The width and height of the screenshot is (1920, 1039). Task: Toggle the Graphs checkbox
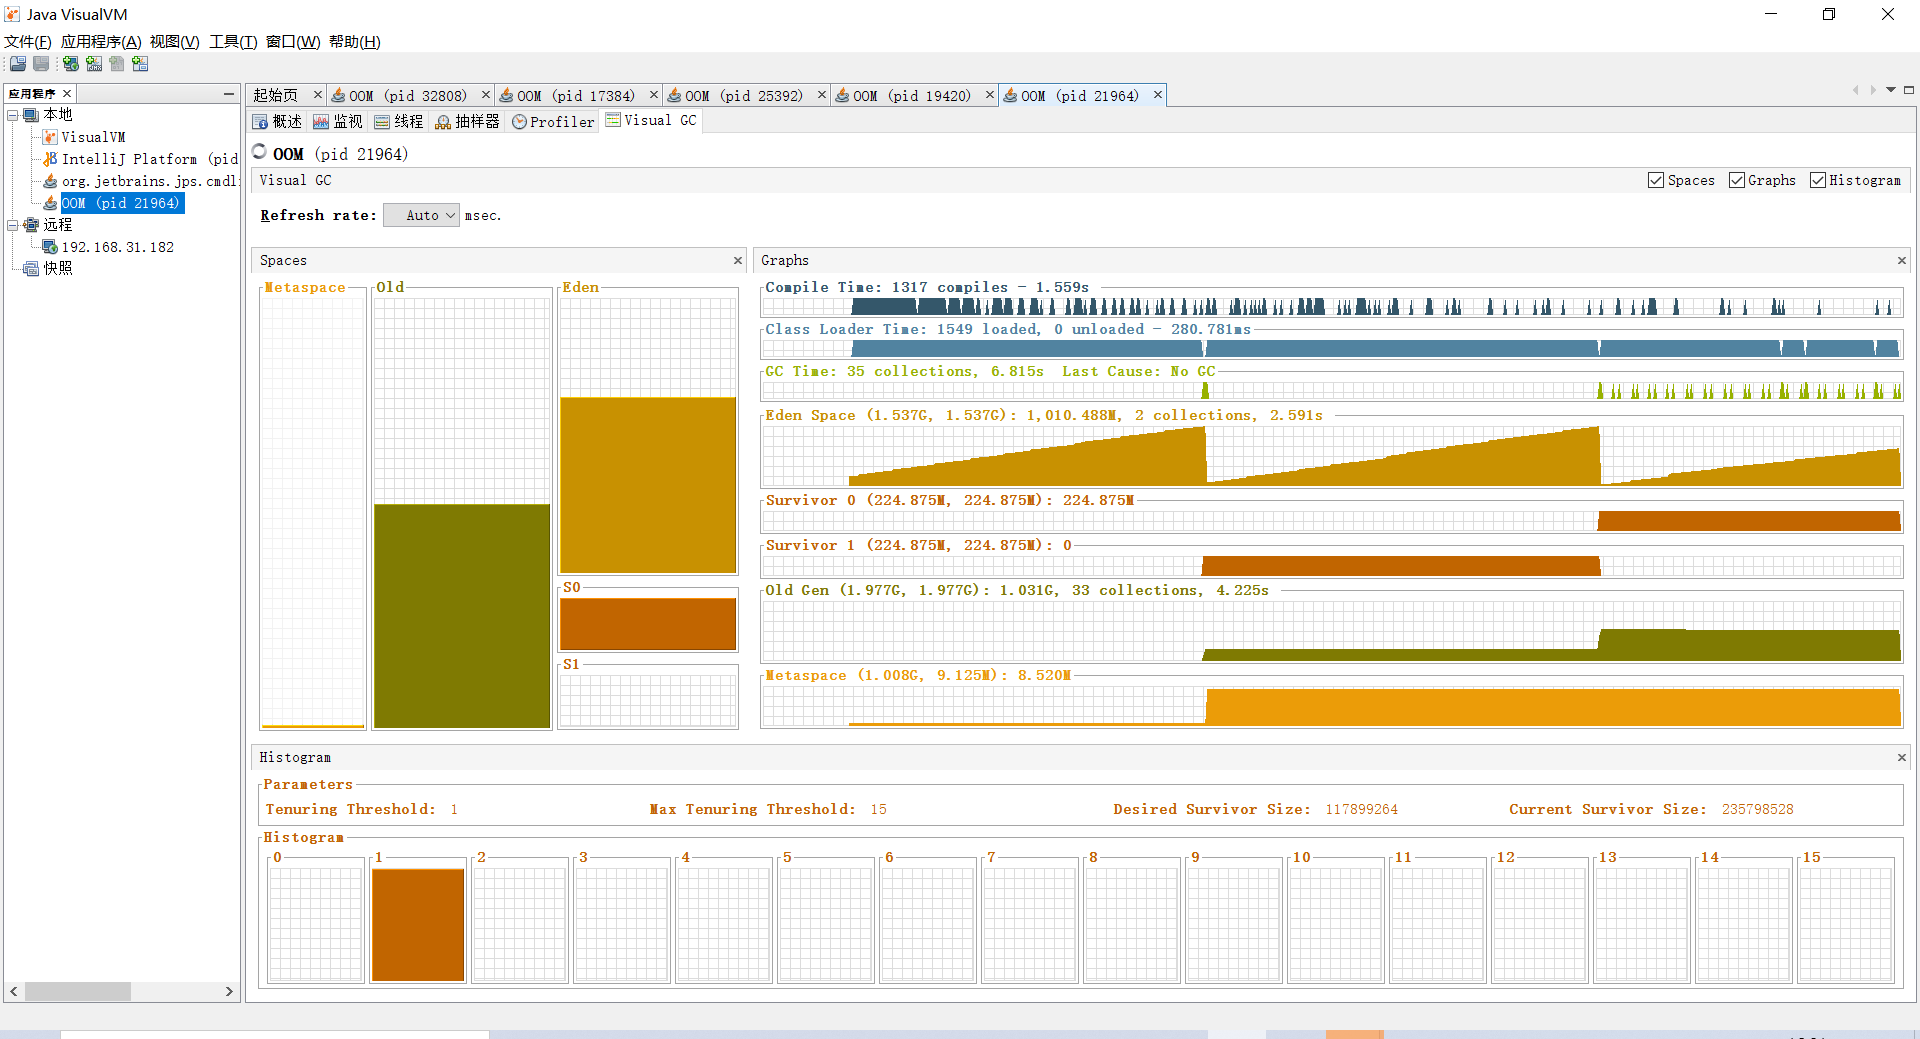pos(1737,180)
